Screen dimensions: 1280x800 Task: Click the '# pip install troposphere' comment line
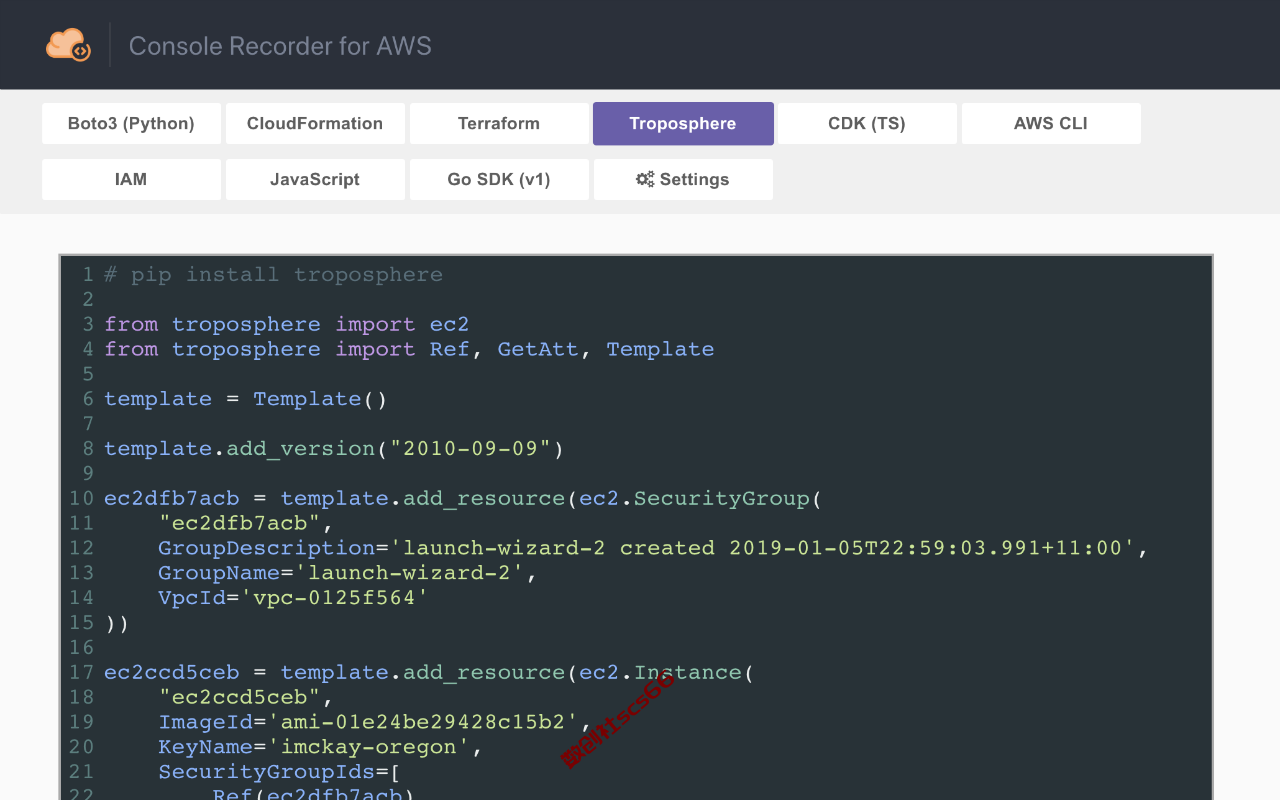coord(273,275)
